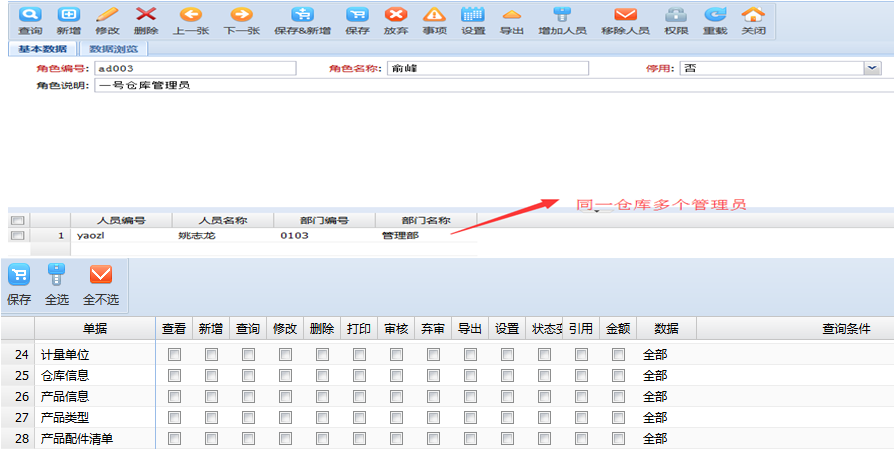Switch to the 基本数据 tab

pos(42,48)
